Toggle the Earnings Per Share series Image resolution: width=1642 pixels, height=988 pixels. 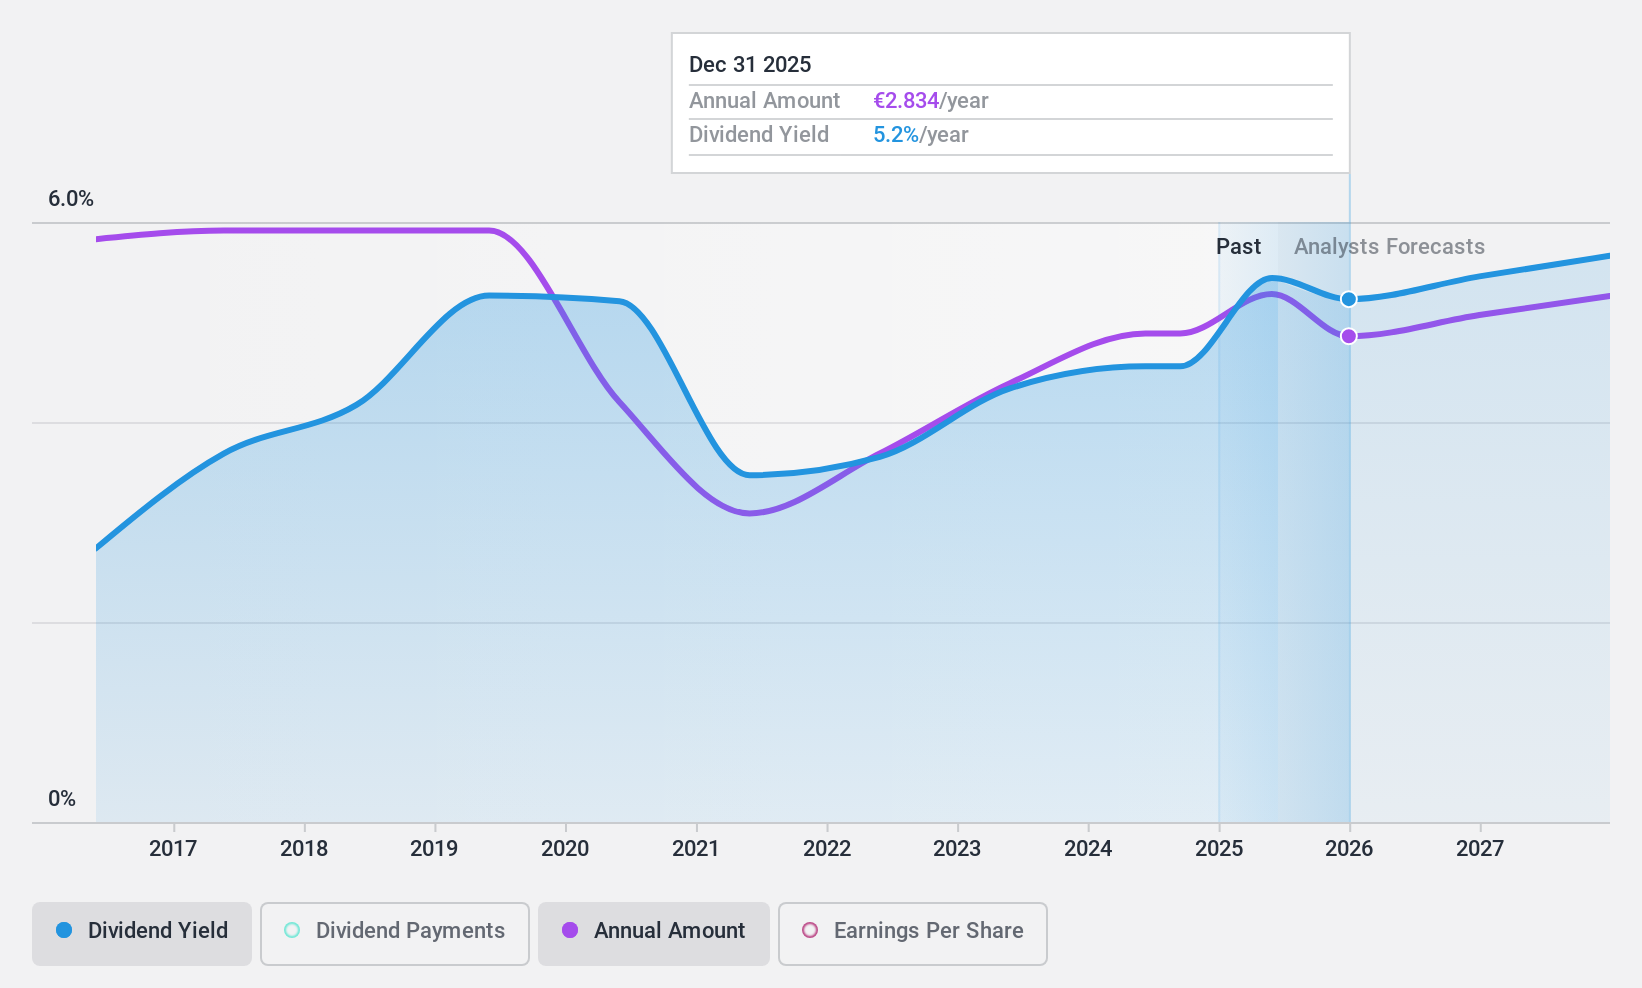[x=913, y=934]
